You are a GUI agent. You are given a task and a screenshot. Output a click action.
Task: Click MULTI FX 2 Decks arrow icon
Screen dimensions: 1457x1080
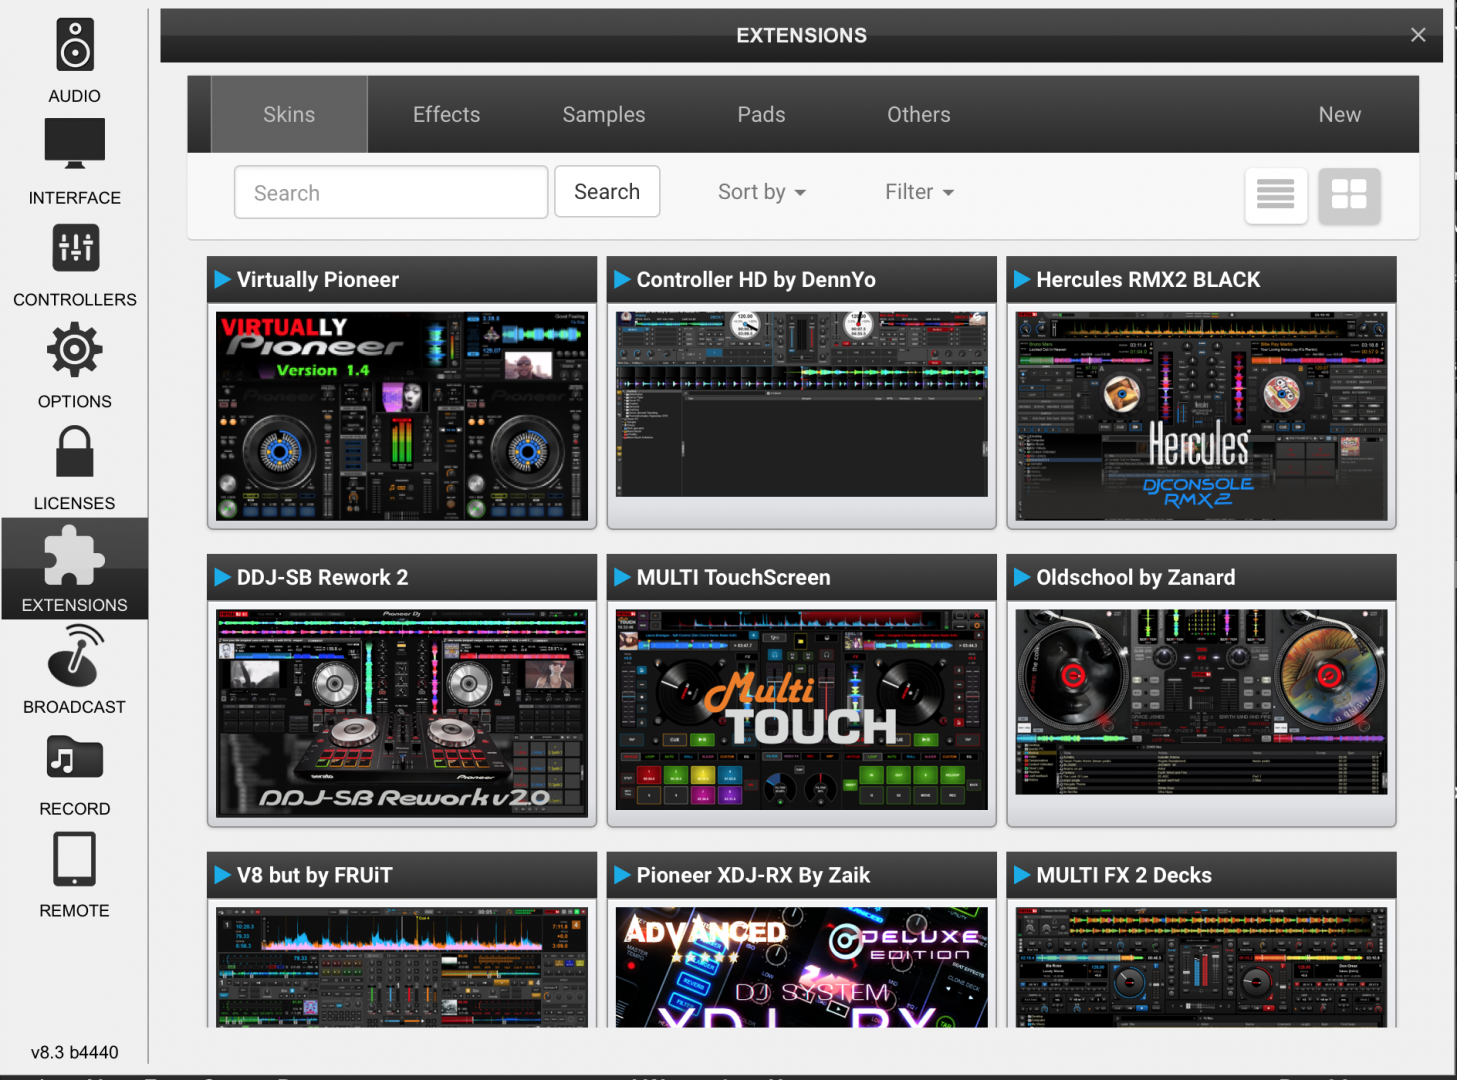[x=1022, y=875]
